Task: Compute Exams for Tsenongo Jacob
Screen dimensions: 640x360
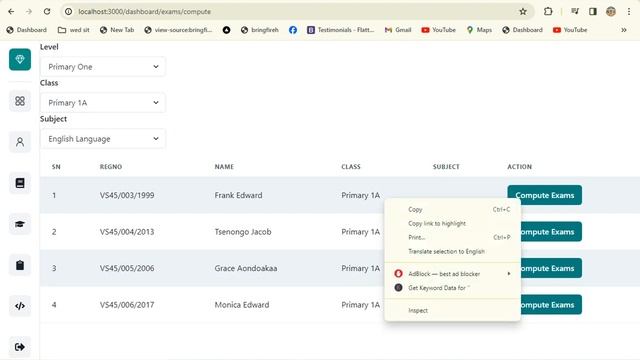Action: (551, 231)
